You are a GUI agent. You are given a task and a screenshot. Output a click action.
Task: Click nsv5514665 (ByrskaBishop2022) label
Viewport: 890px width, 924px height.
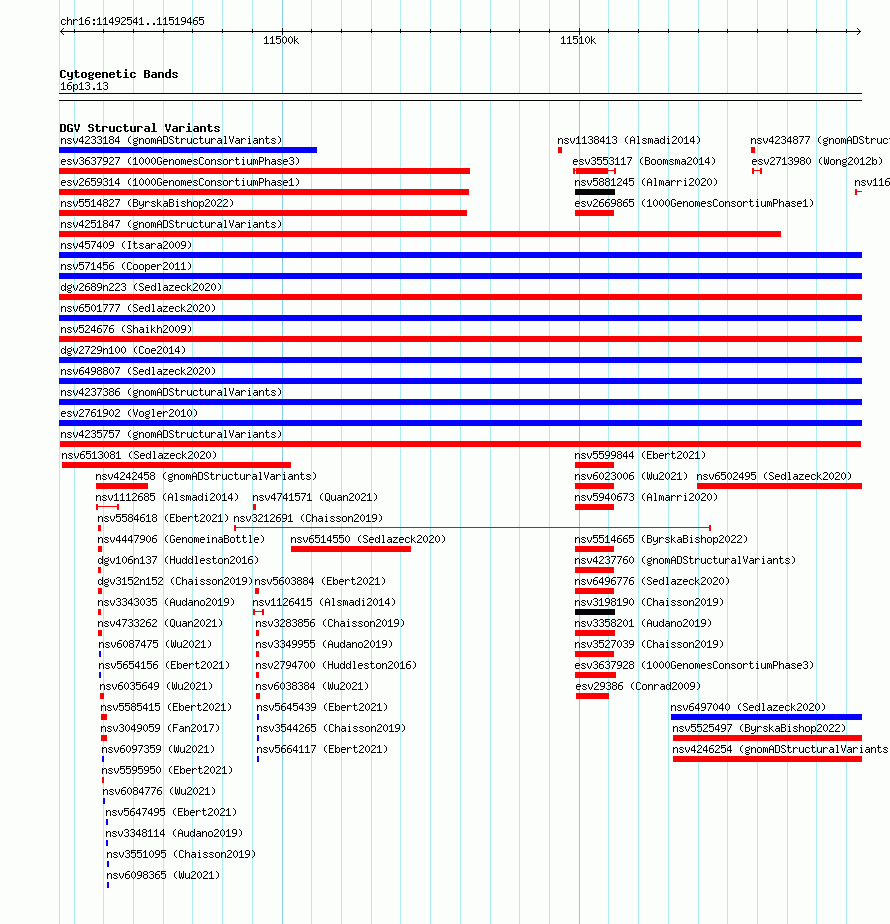pyautogui.click(x=661, y=539)
